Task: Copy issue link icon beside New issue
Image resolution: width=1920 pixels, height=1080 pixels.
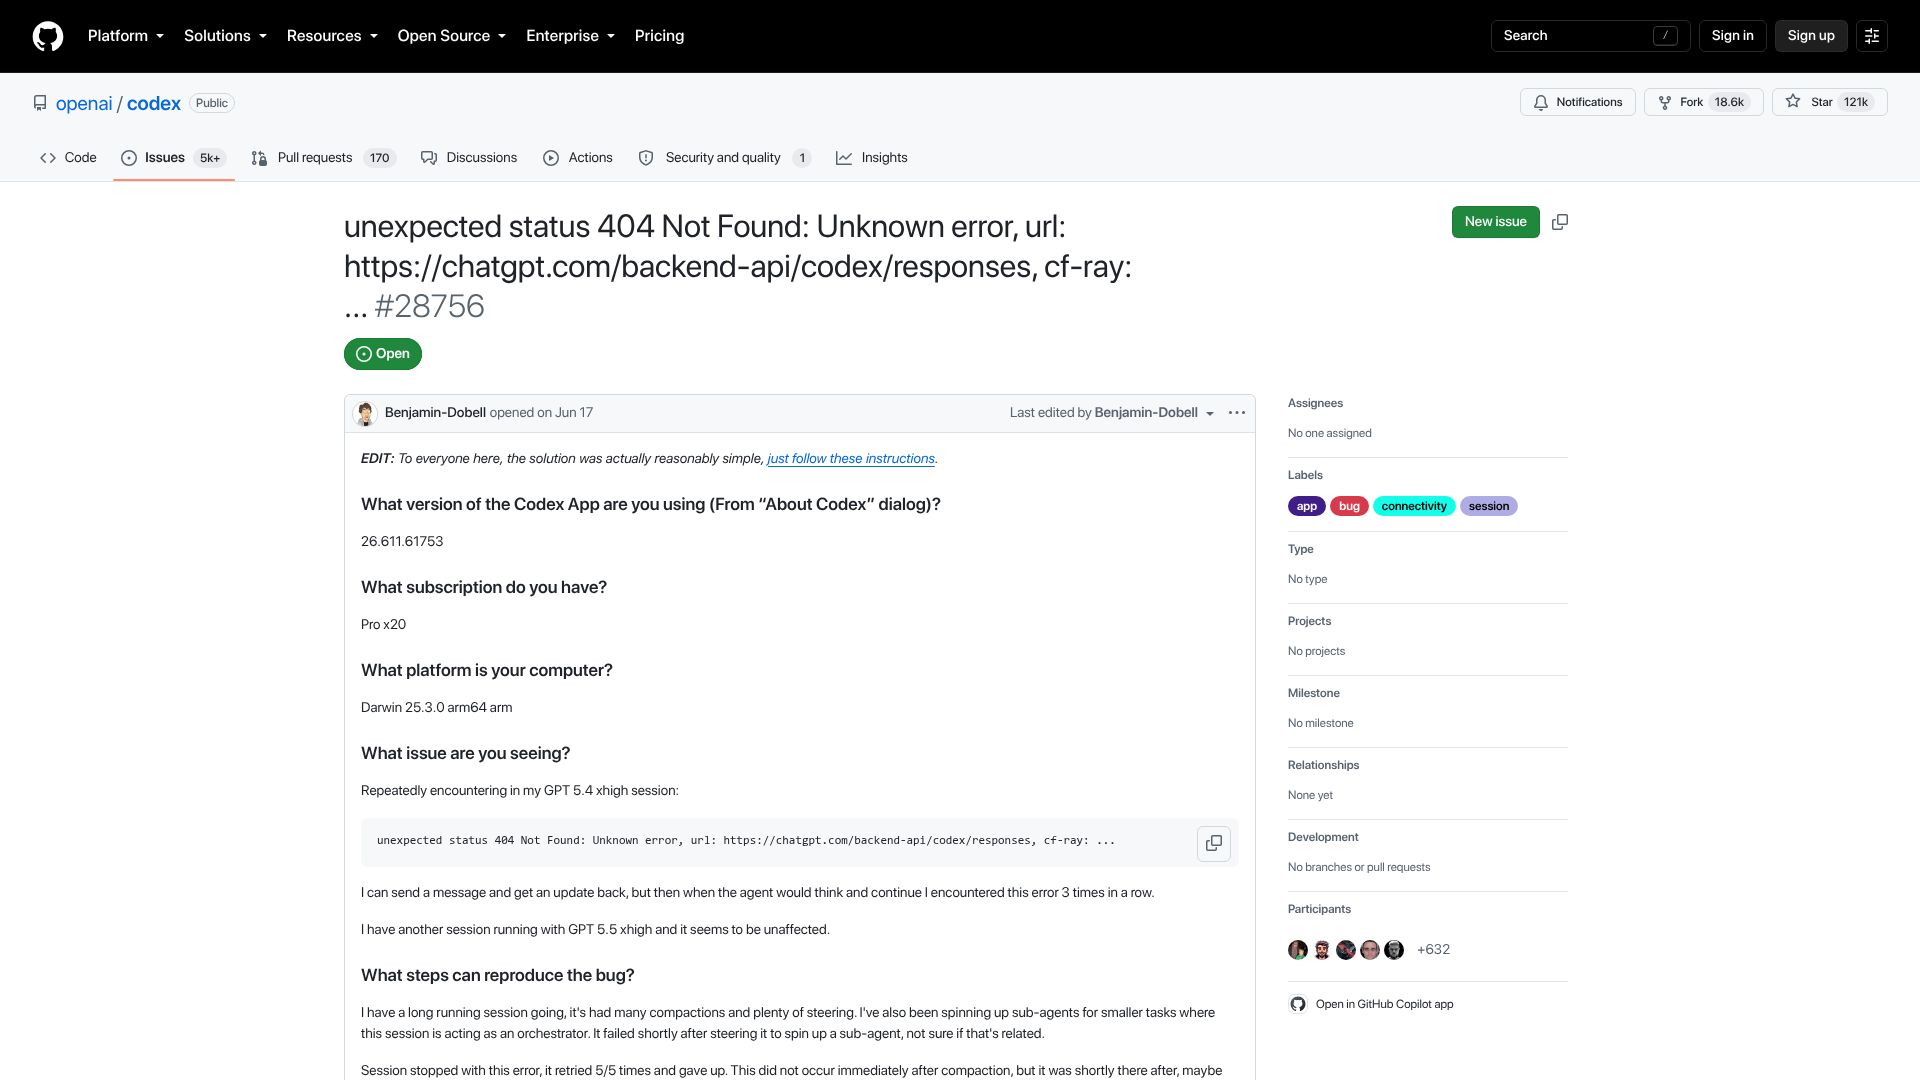Action: [1559, 222]
